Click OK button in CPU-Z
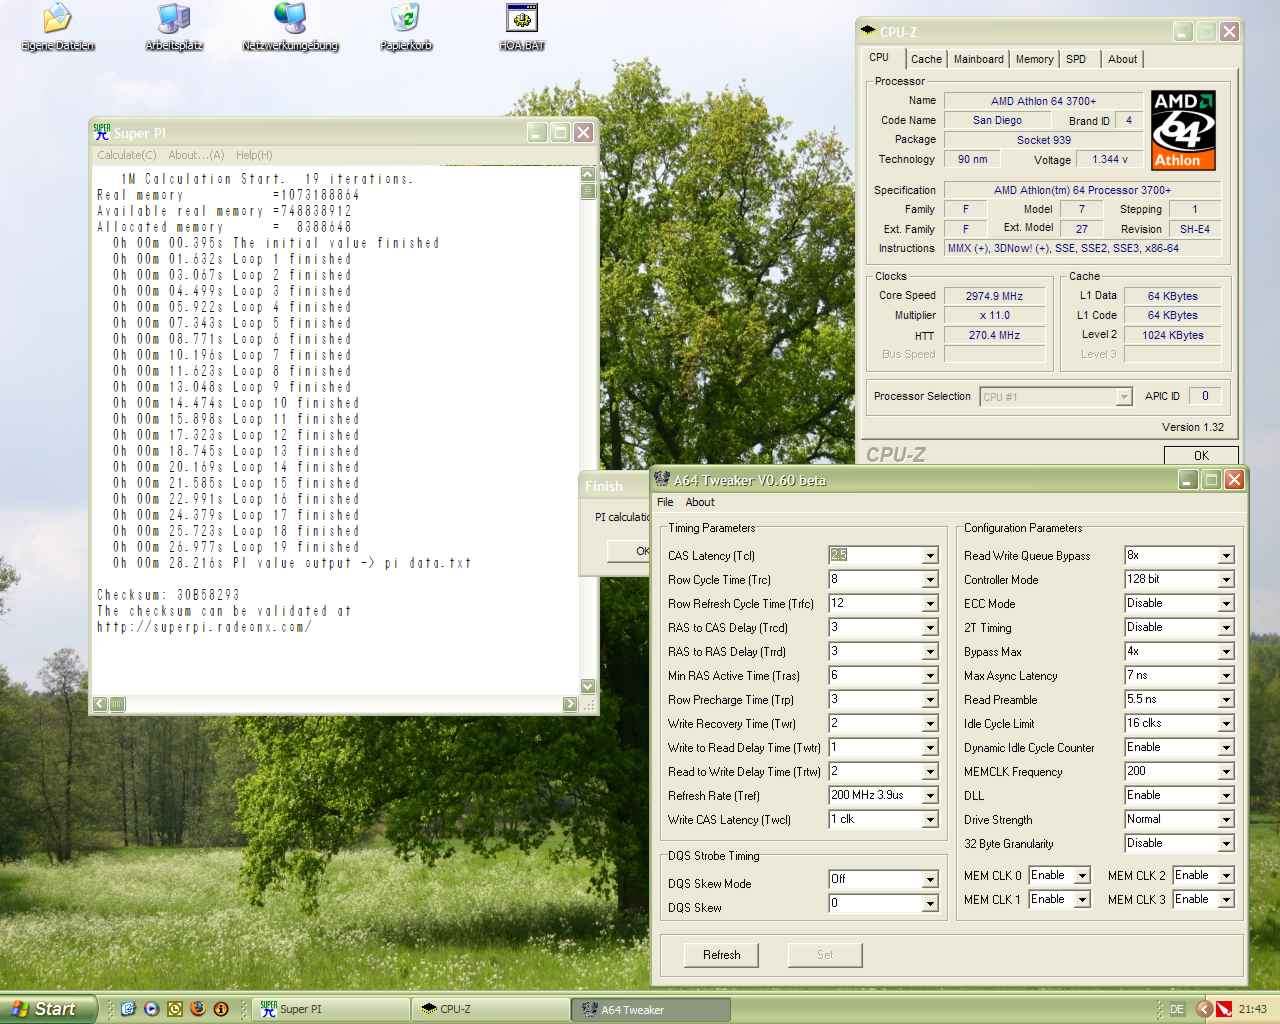 pos(1201,455)
